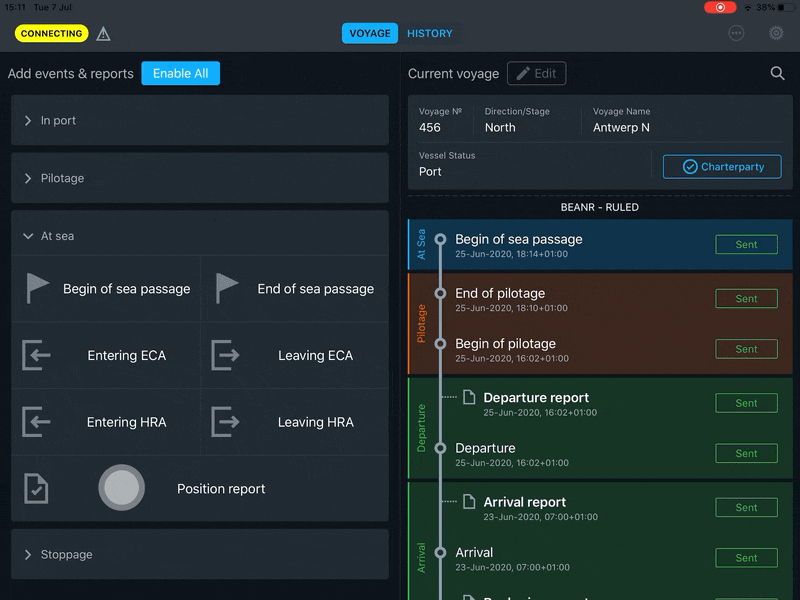Switch to the History tab
Image resolution: width=800 pixels, height=600 pixels.
point(430,33)
